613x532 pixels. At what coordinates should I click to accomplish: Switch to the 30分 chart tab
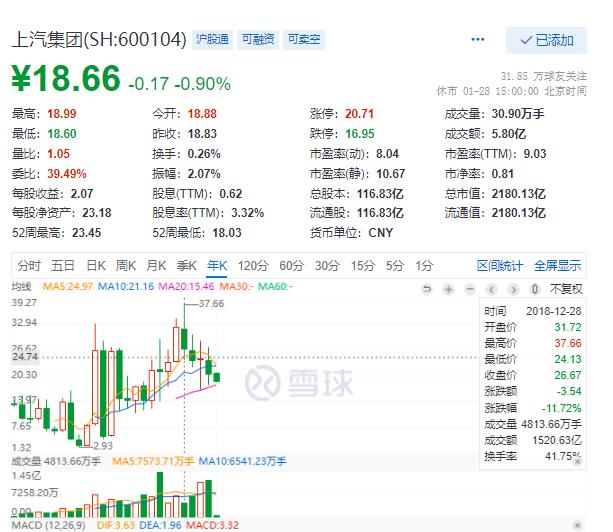pyautogui.click(x=327, y=266)
